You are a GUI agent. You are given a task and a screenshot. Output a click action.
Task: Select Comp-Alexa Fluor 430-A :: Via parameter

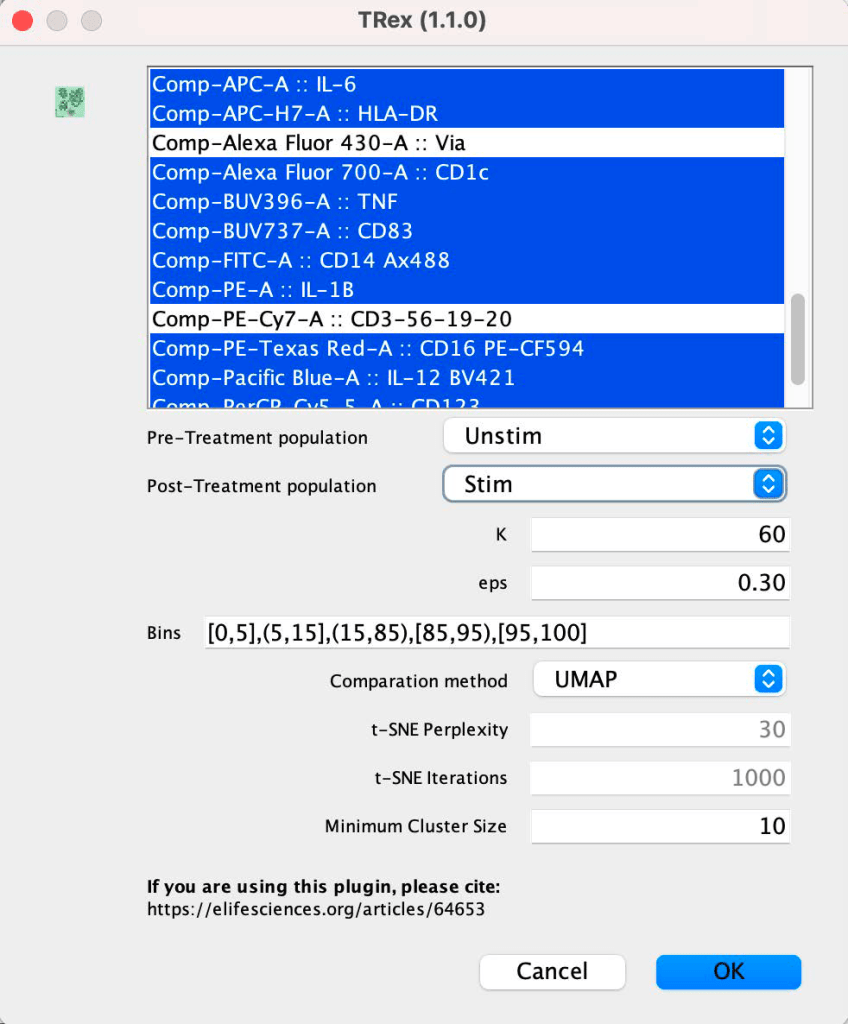[308, 143]
